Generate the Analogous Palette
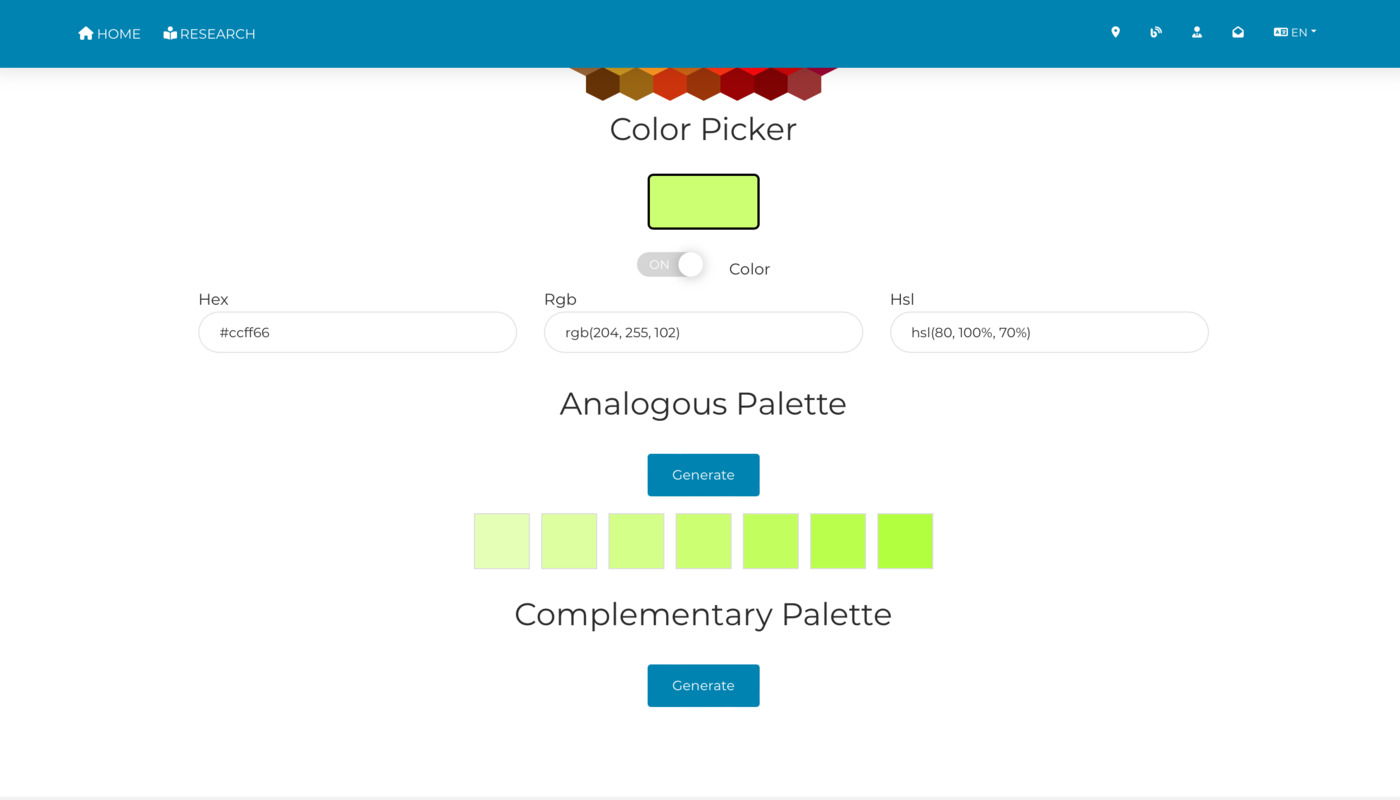The width and height of the screenshot is (1400, 800). click(703, 475)
